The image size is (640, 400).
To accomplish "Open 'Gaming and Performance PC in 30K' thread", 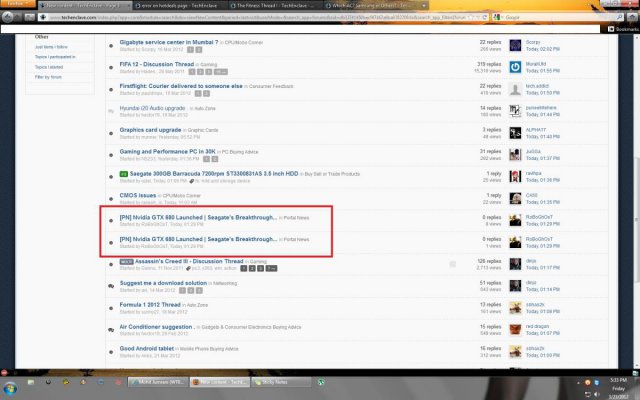I will 167,151.
